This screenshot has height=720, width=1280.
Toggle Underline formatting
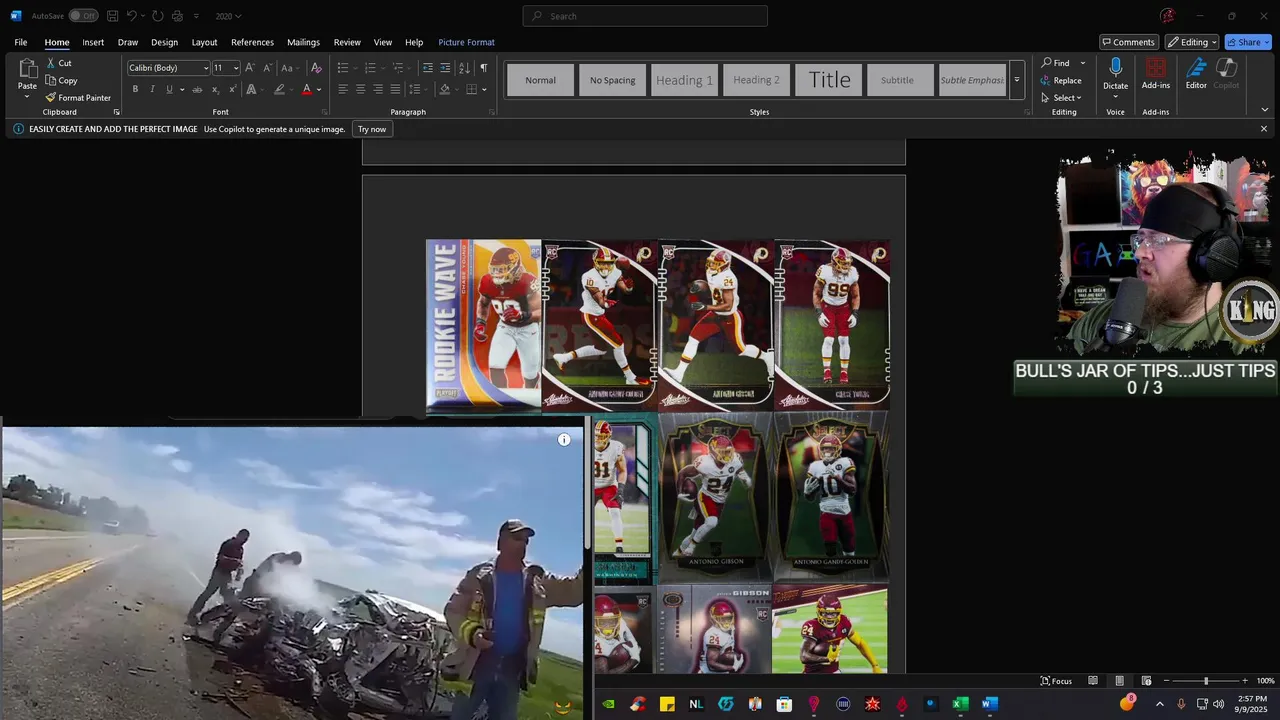169,89
